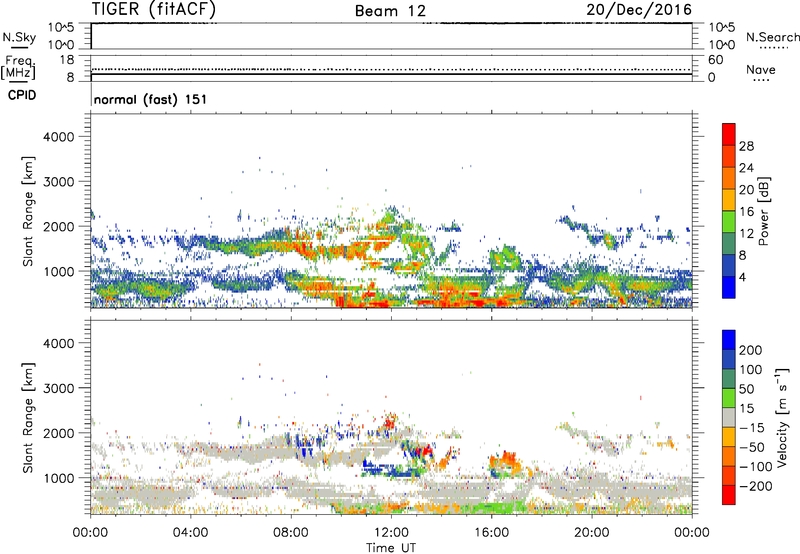
Task: Click the 'N.Sky' legend label
Action: coord(19,37)
